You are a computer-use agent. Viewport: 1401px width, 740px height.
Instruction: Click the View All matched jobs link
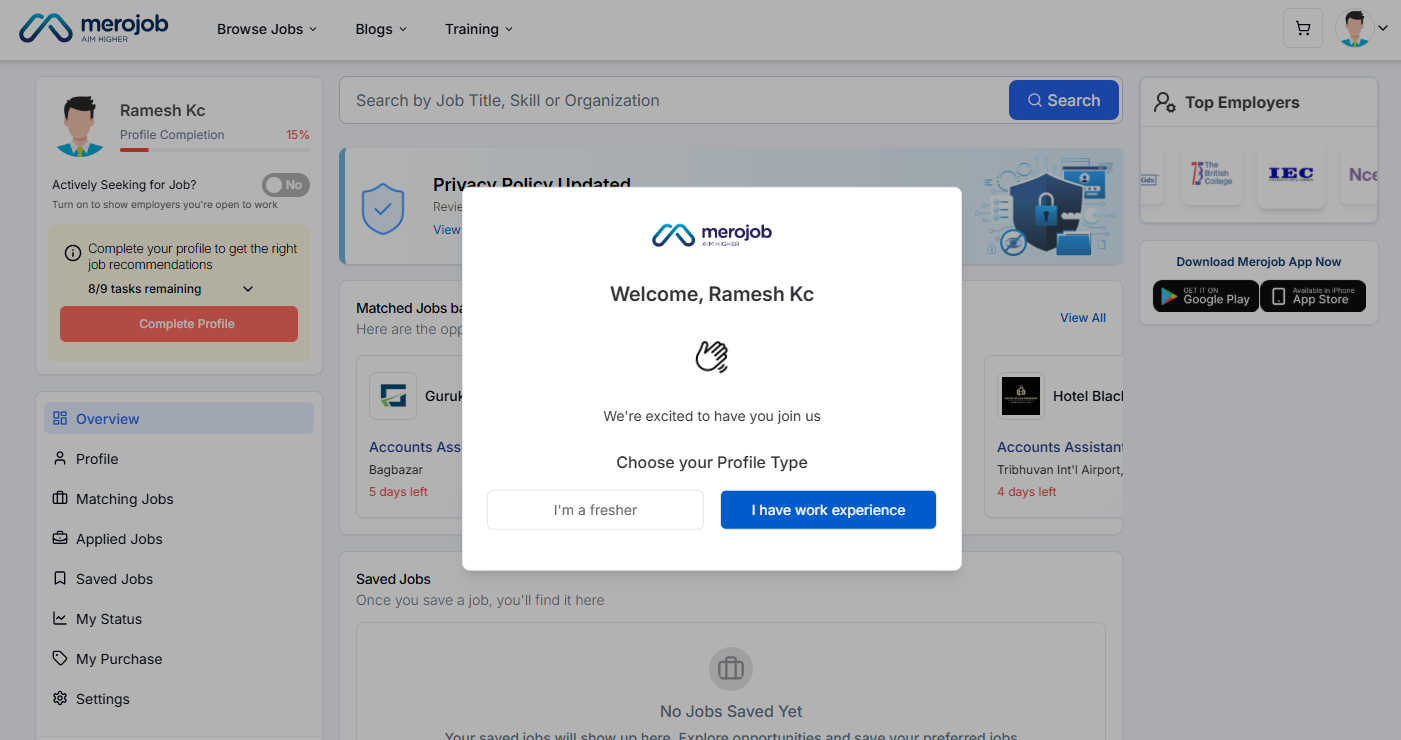click(1082, 318)
